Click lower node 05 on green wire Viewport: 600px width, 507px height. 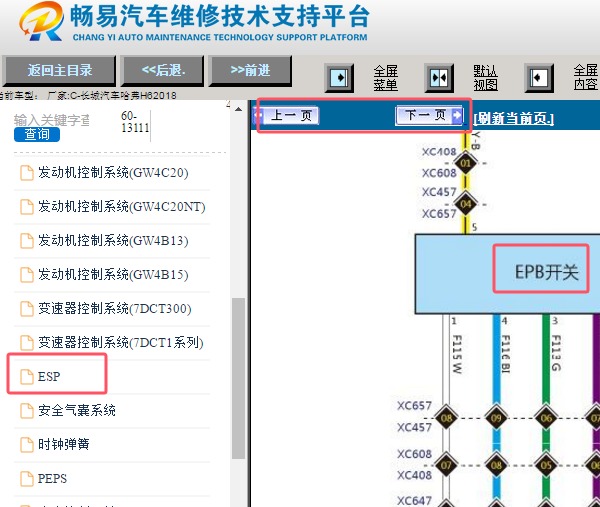point(546,465)
